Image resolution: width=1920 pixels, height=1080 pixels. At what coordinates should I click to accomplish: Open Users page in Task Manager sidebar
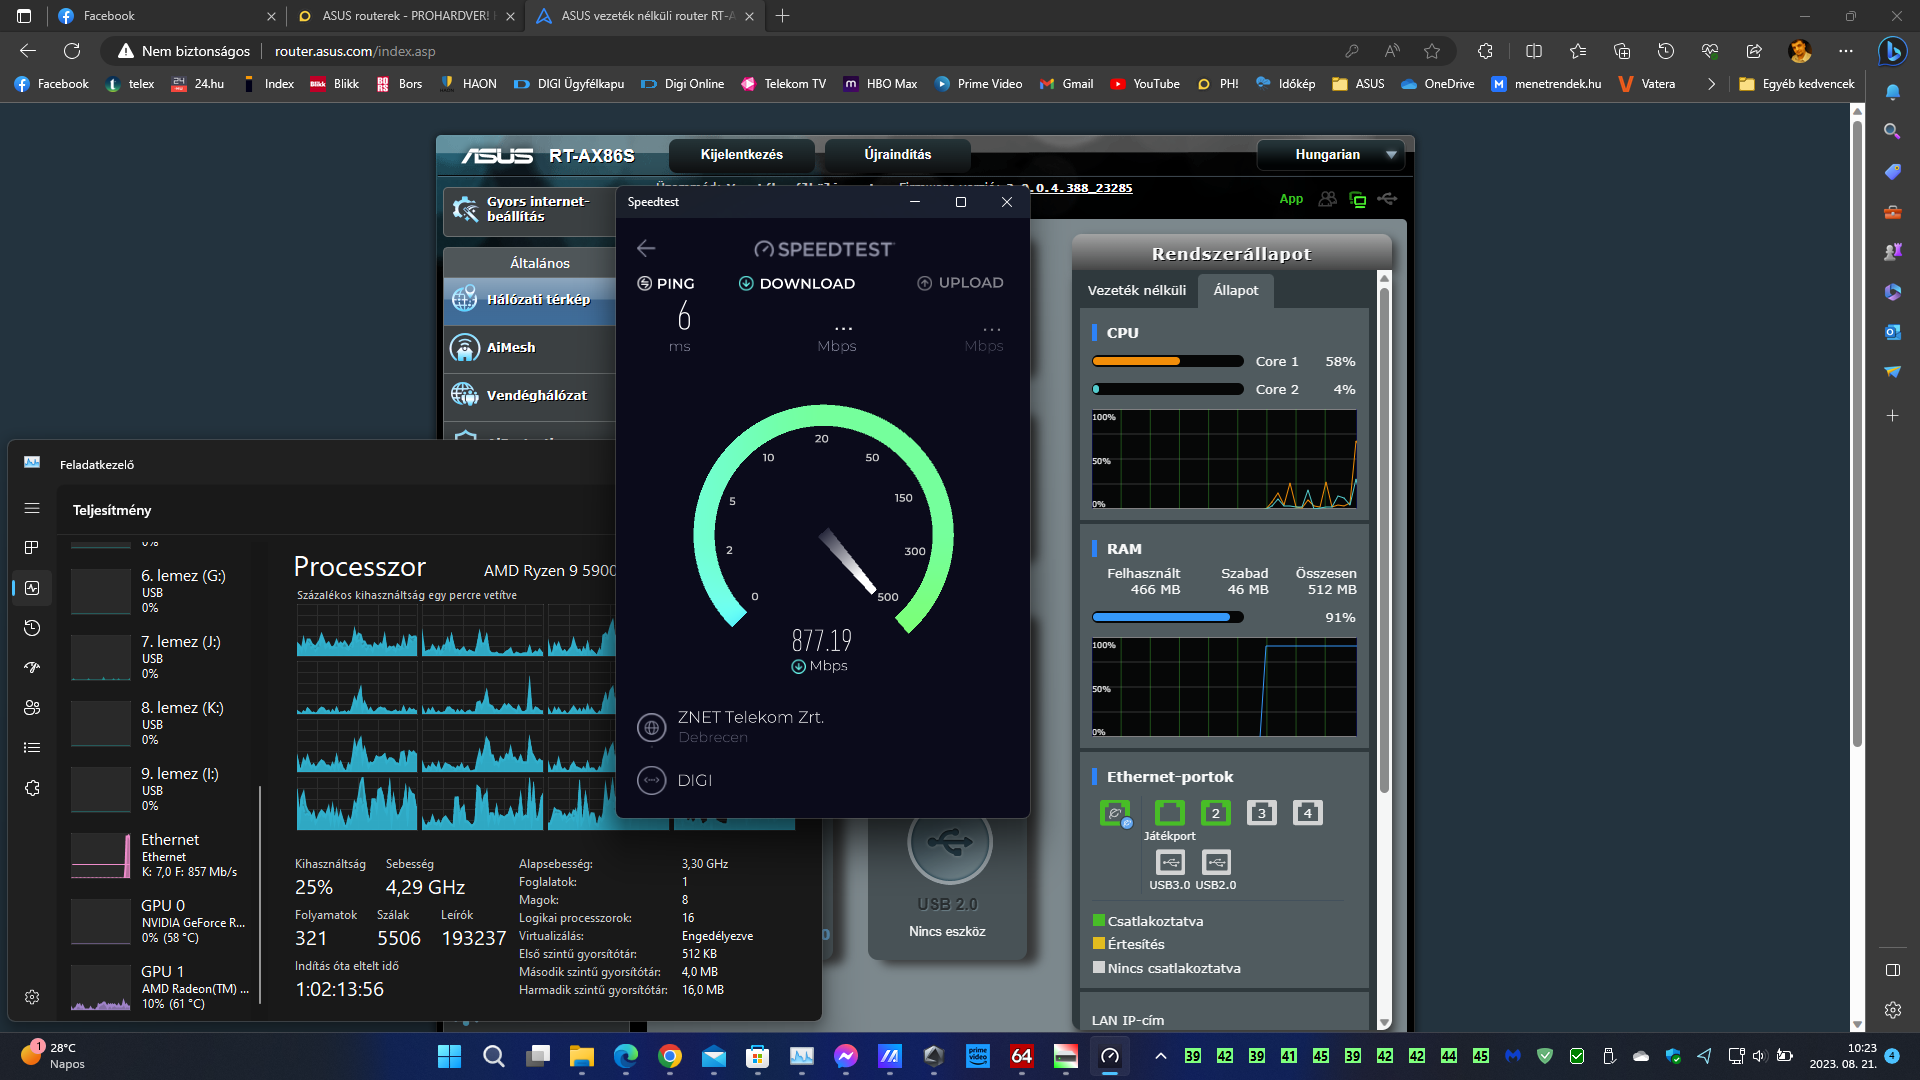[32, 707]
